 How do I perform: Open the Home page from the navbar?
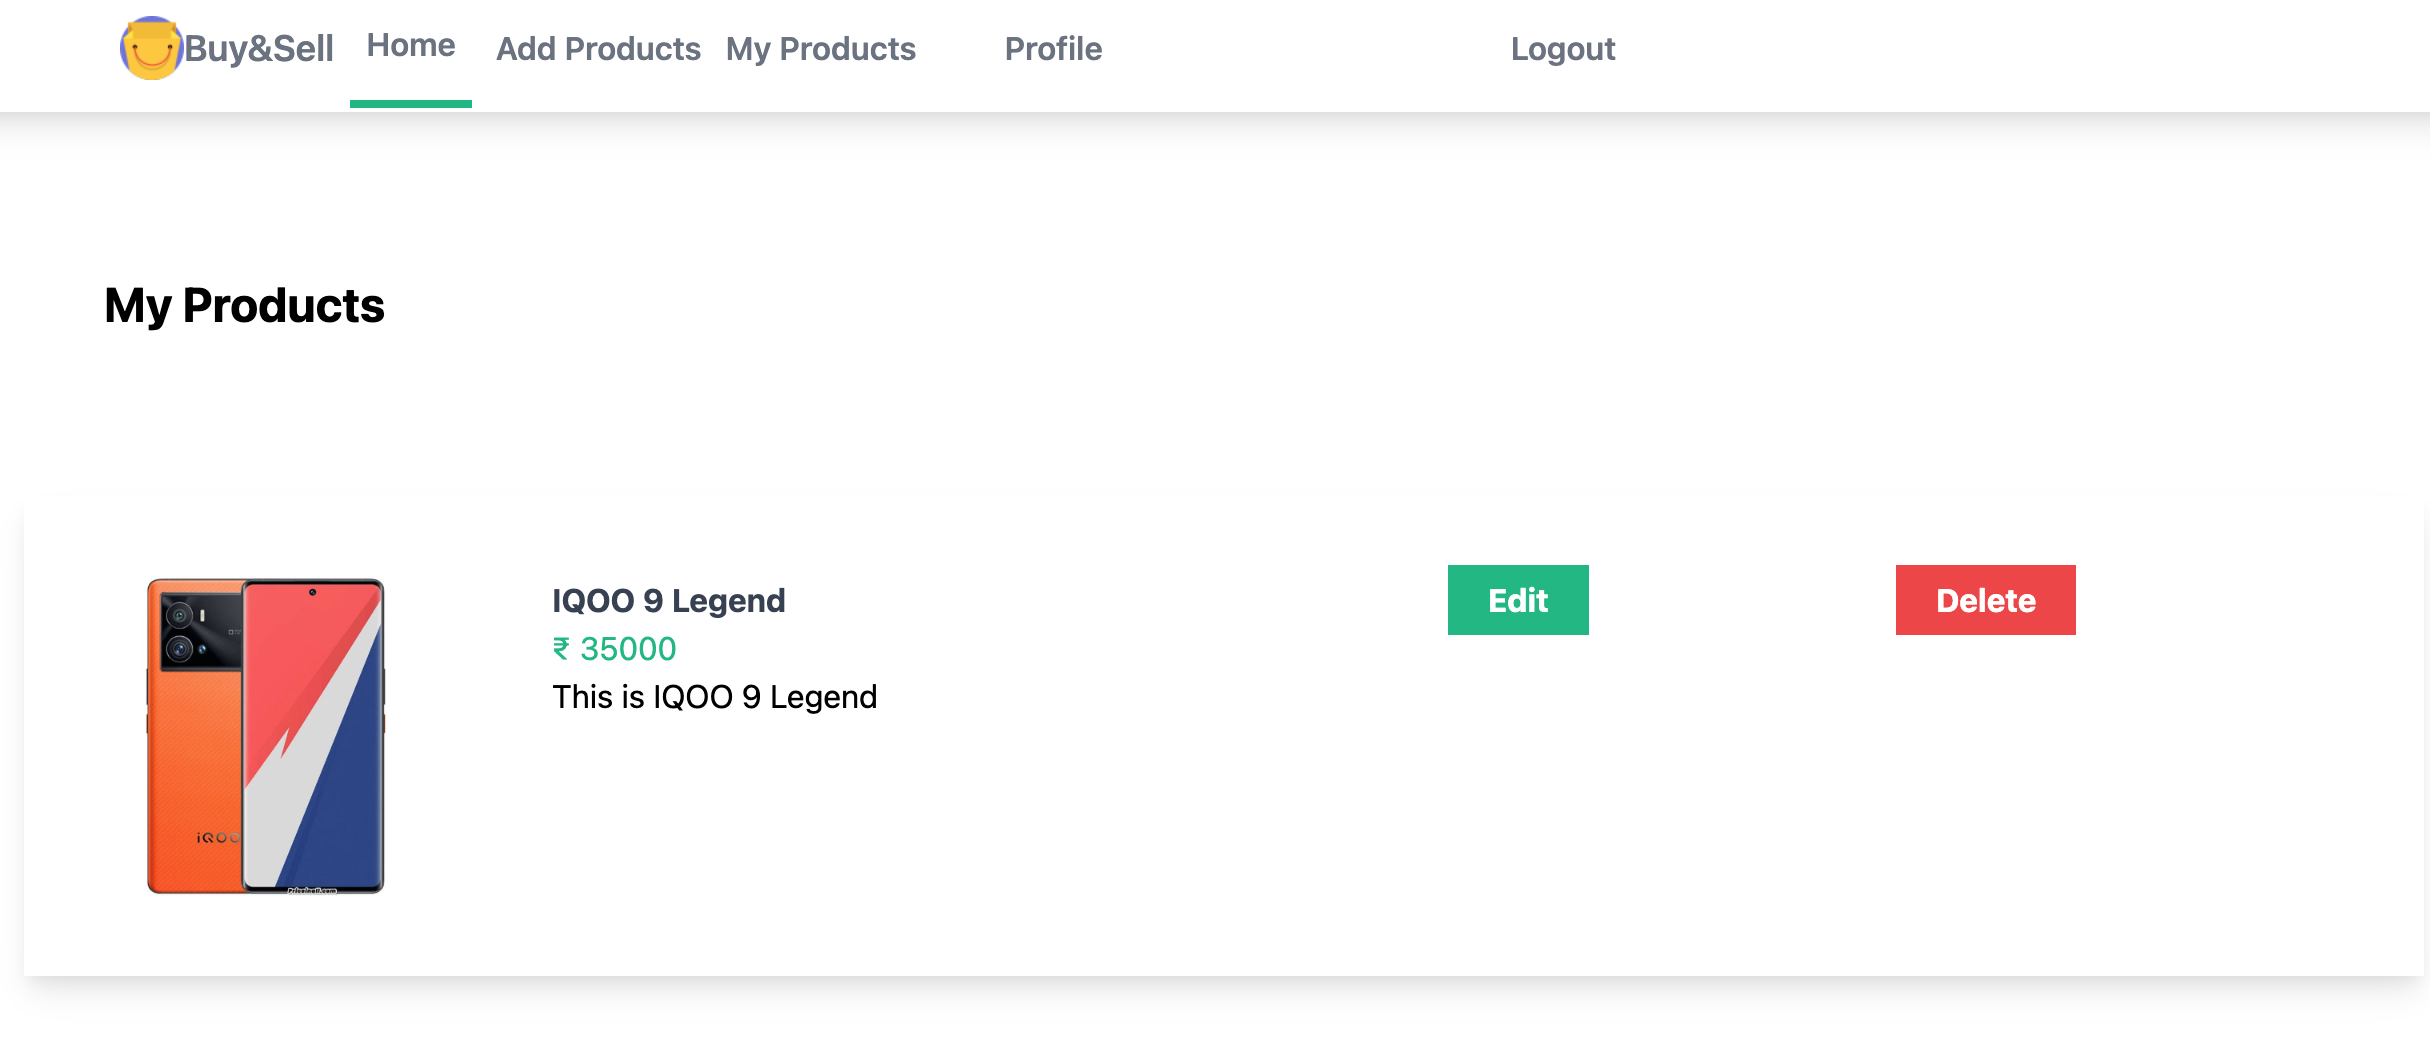pyautogui.click(x=410, y=45)
